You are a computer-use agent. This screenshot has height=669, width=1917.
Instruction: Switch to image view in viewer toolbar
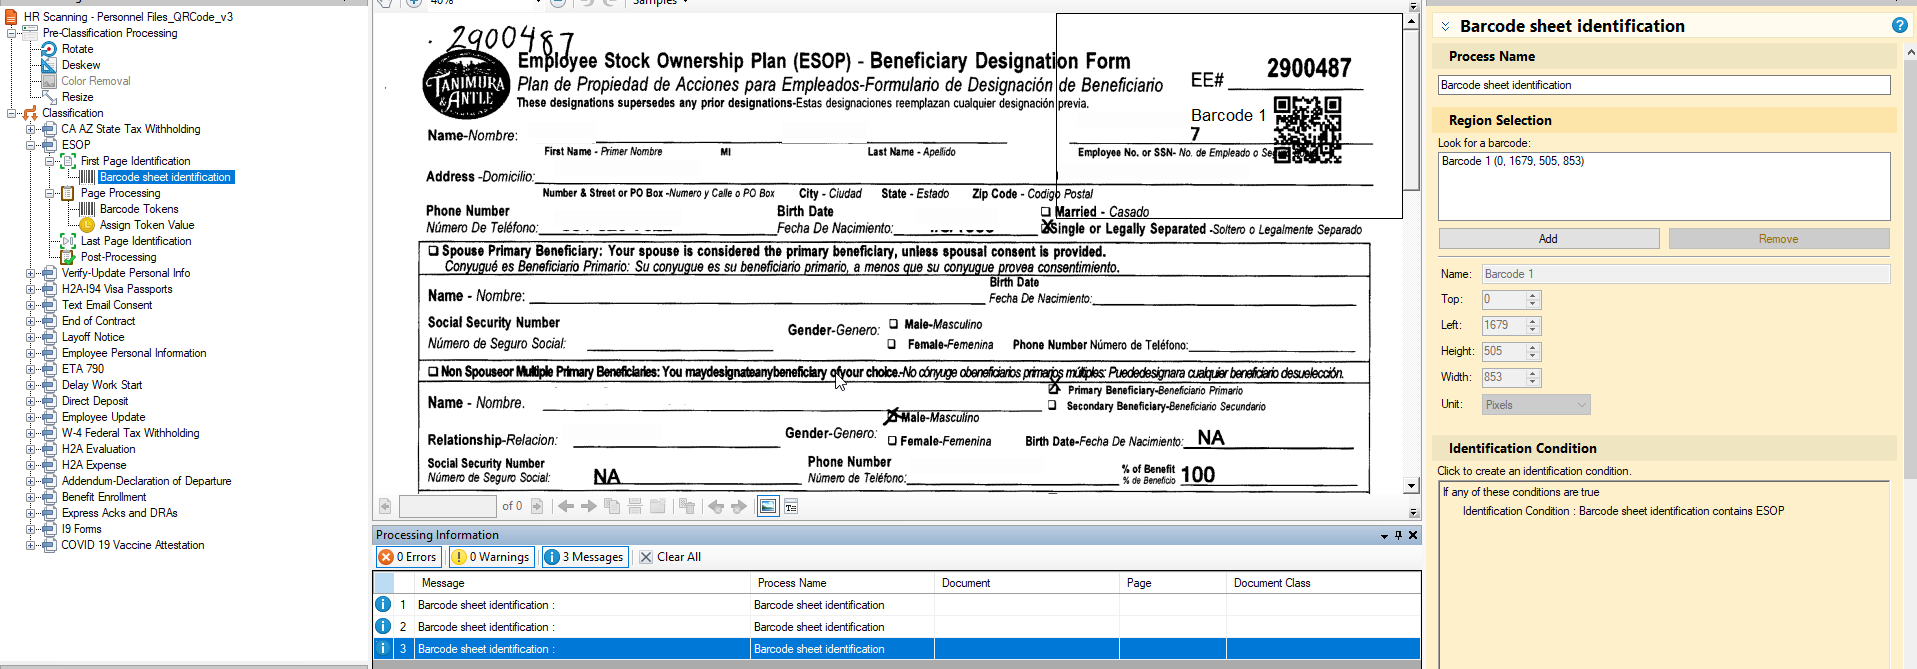[x=768, y=507]
